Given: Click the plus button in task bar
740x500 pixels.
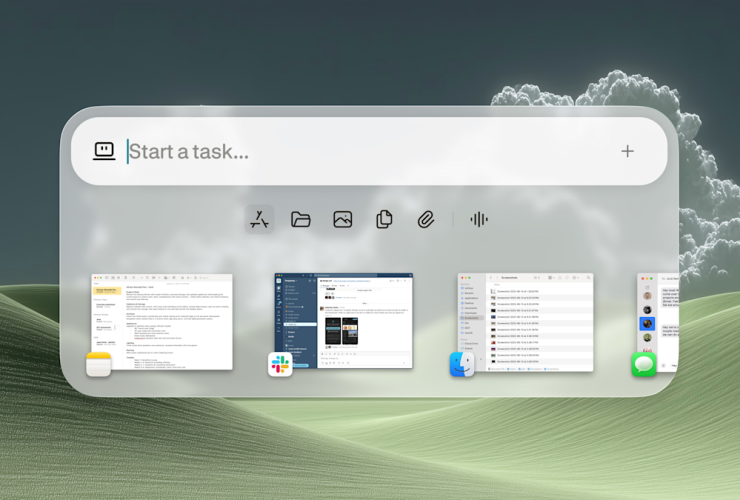Looking at the screenshot, I should tap(627, 151).
